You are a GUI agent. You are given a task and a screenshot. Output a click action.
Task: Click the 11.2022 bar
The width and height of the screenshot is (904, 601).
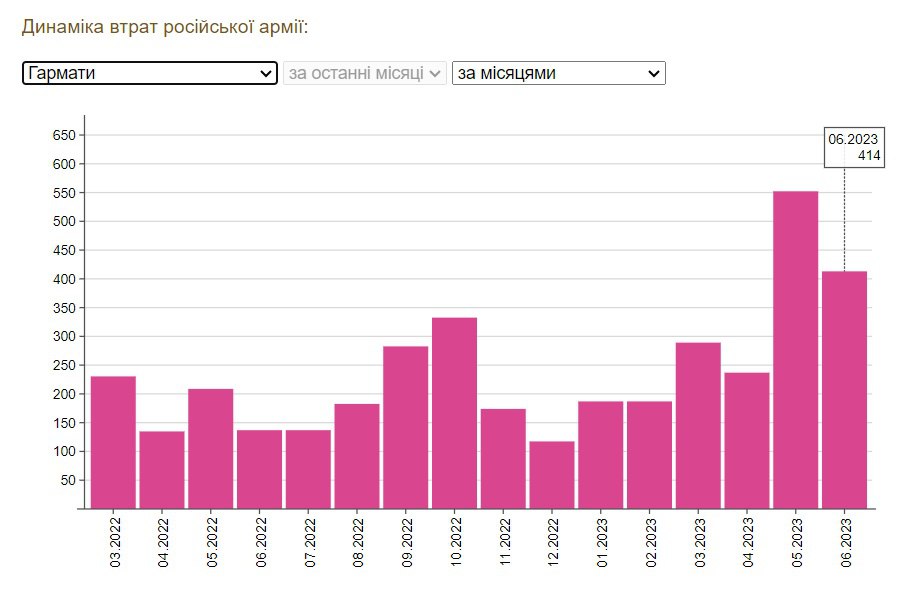tap(503, 458)
